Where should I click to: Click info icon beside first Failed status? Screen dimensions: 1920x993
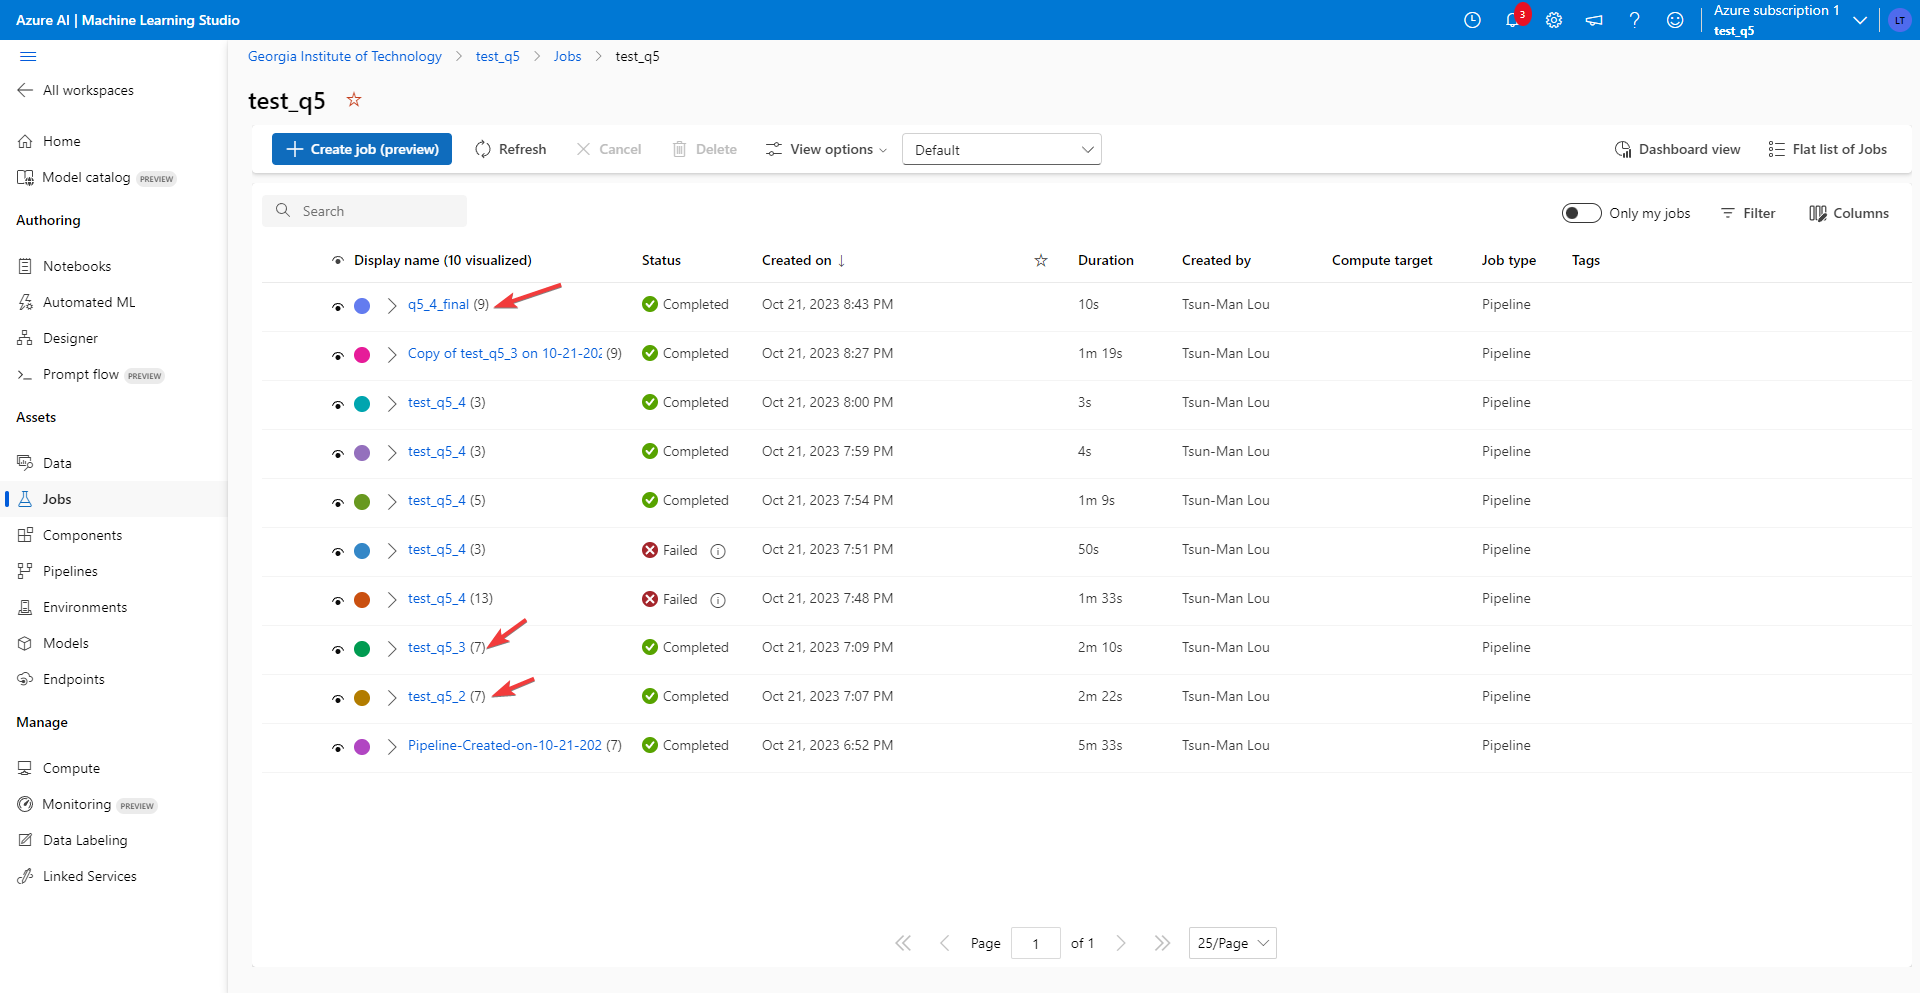tap(718, 551)
